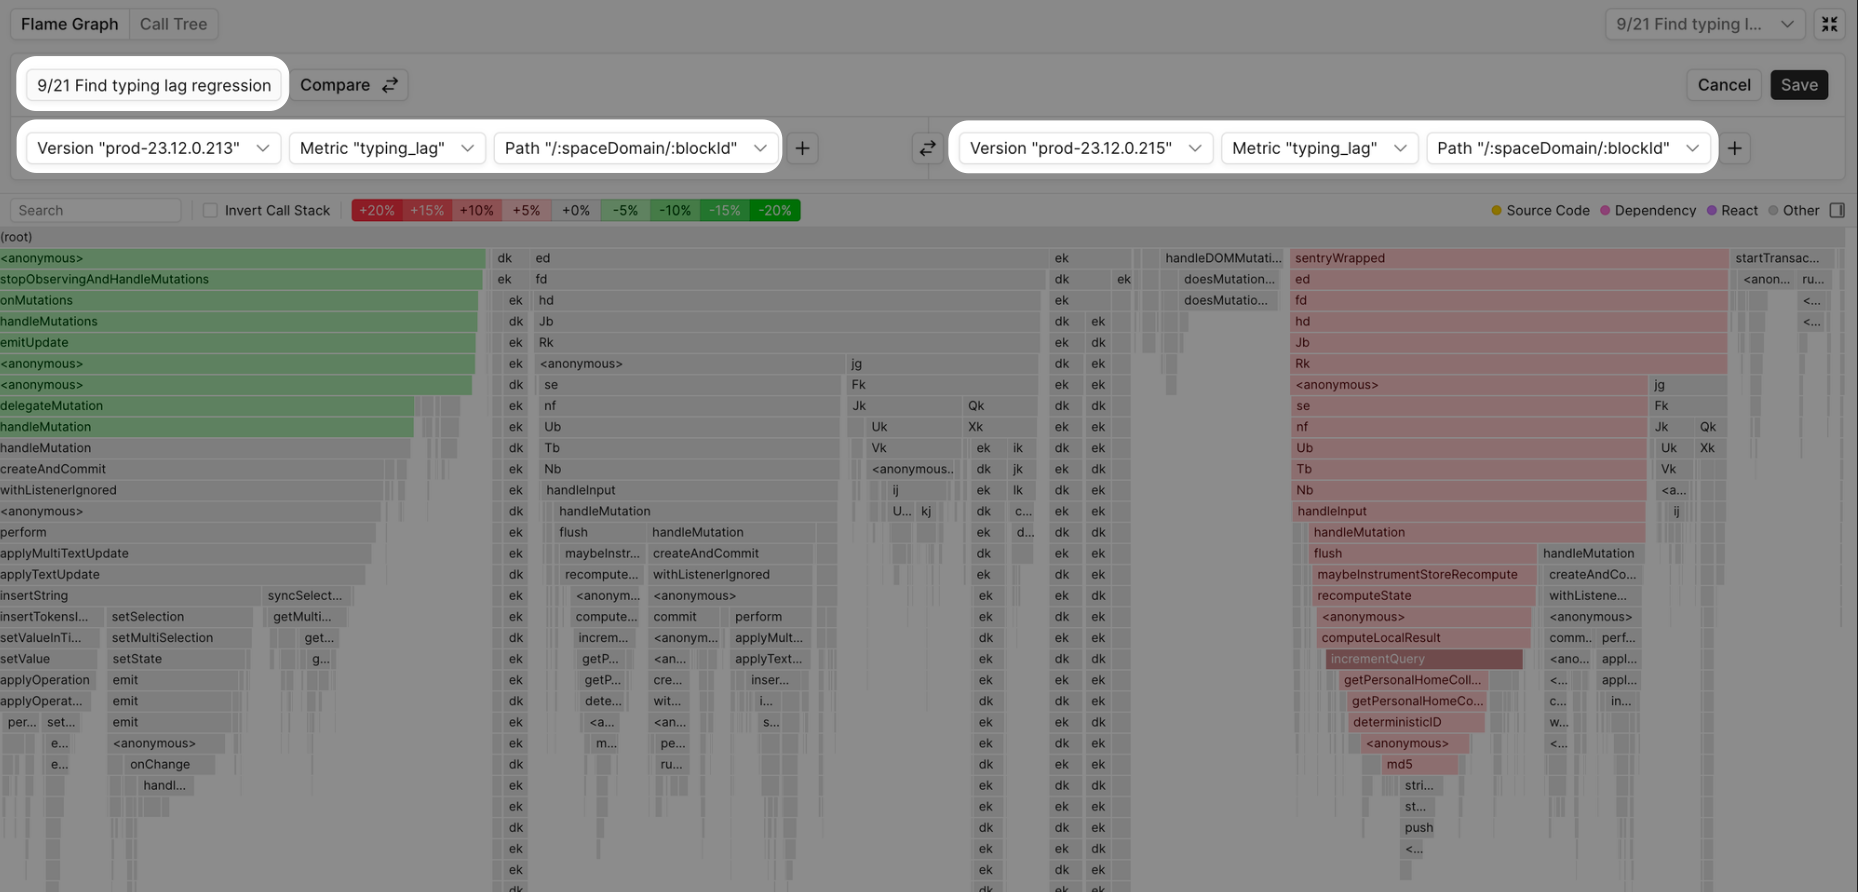Add a filter with the right group's plus button
Image resolution: width=1858 pixels, height=892 pixels.
[1735, 148]
